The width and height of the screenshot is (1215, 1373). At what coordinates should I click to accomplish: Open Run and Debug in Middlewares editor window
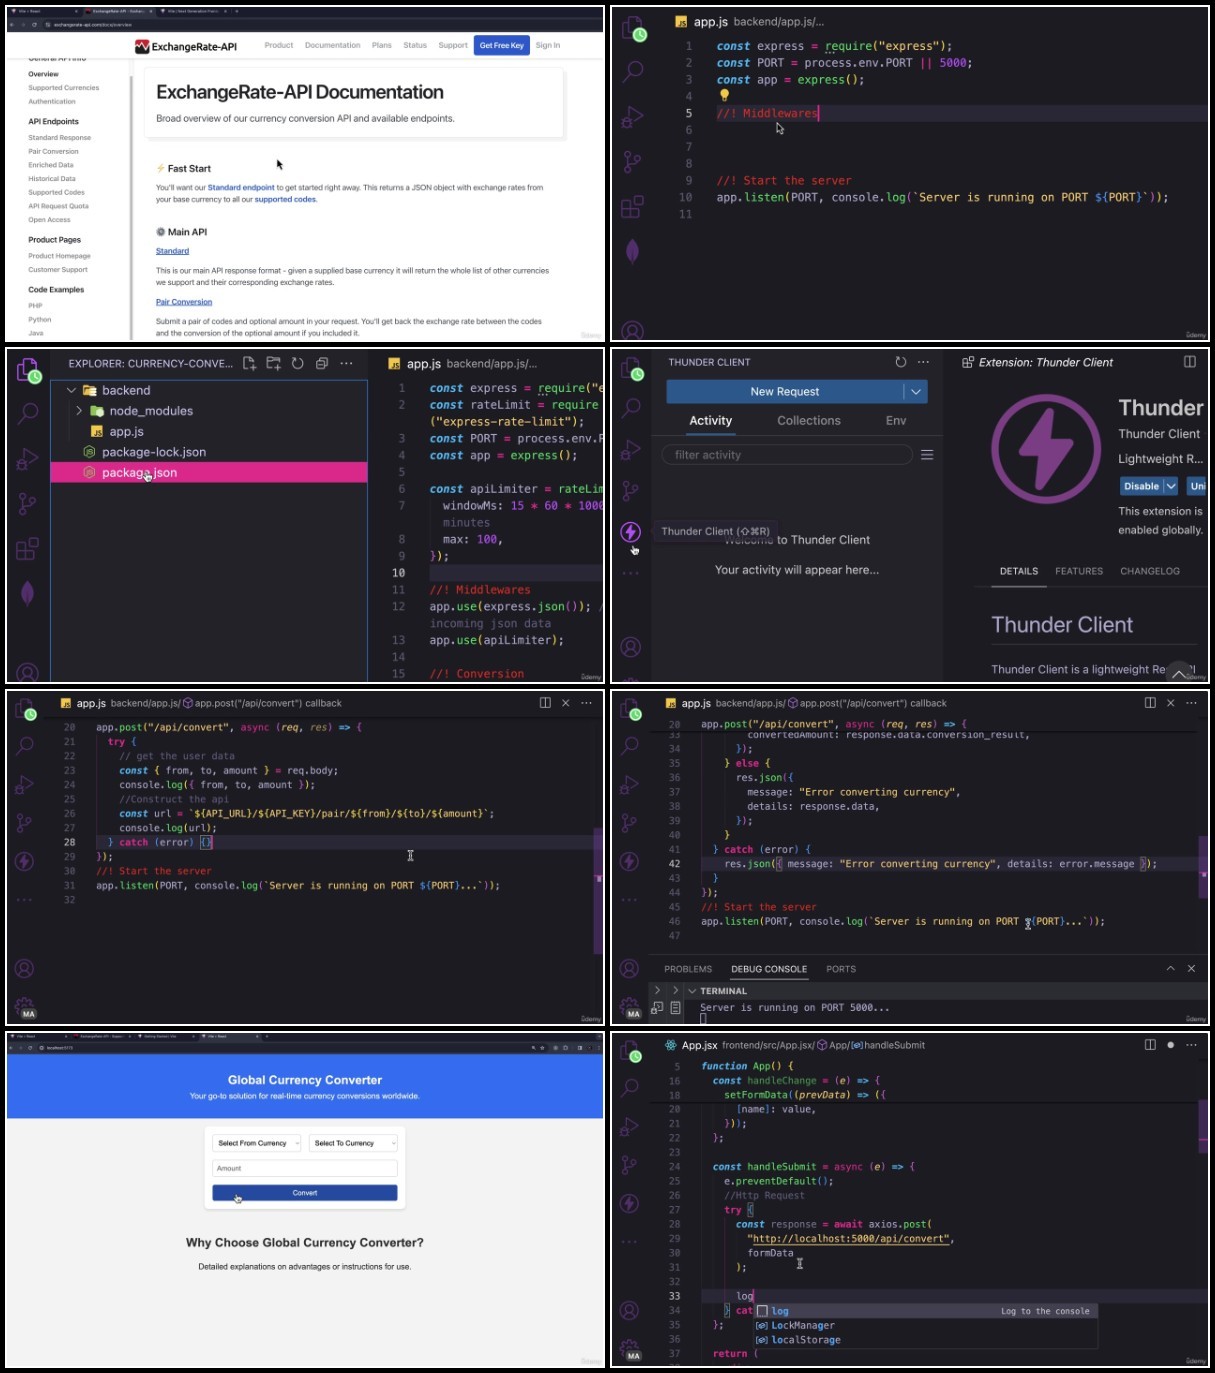tap(632, 117)
